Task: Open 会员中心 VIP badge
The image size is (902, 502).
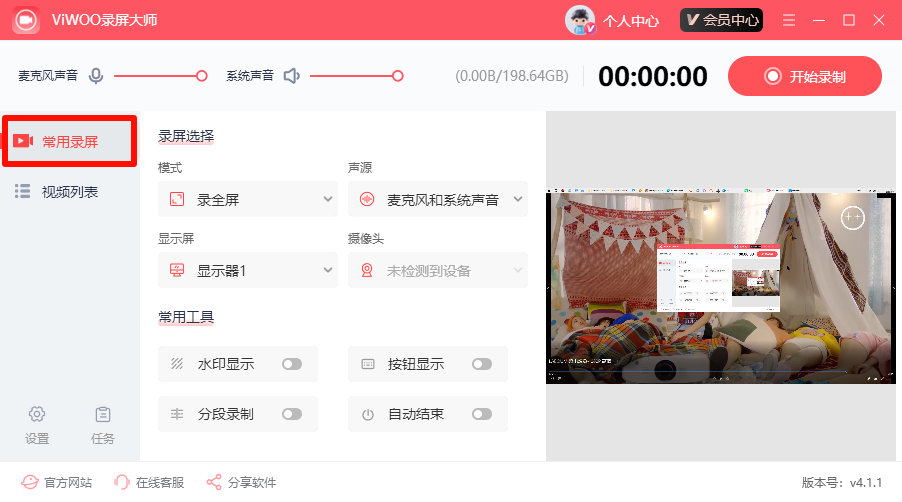Action: click(721, 20)
